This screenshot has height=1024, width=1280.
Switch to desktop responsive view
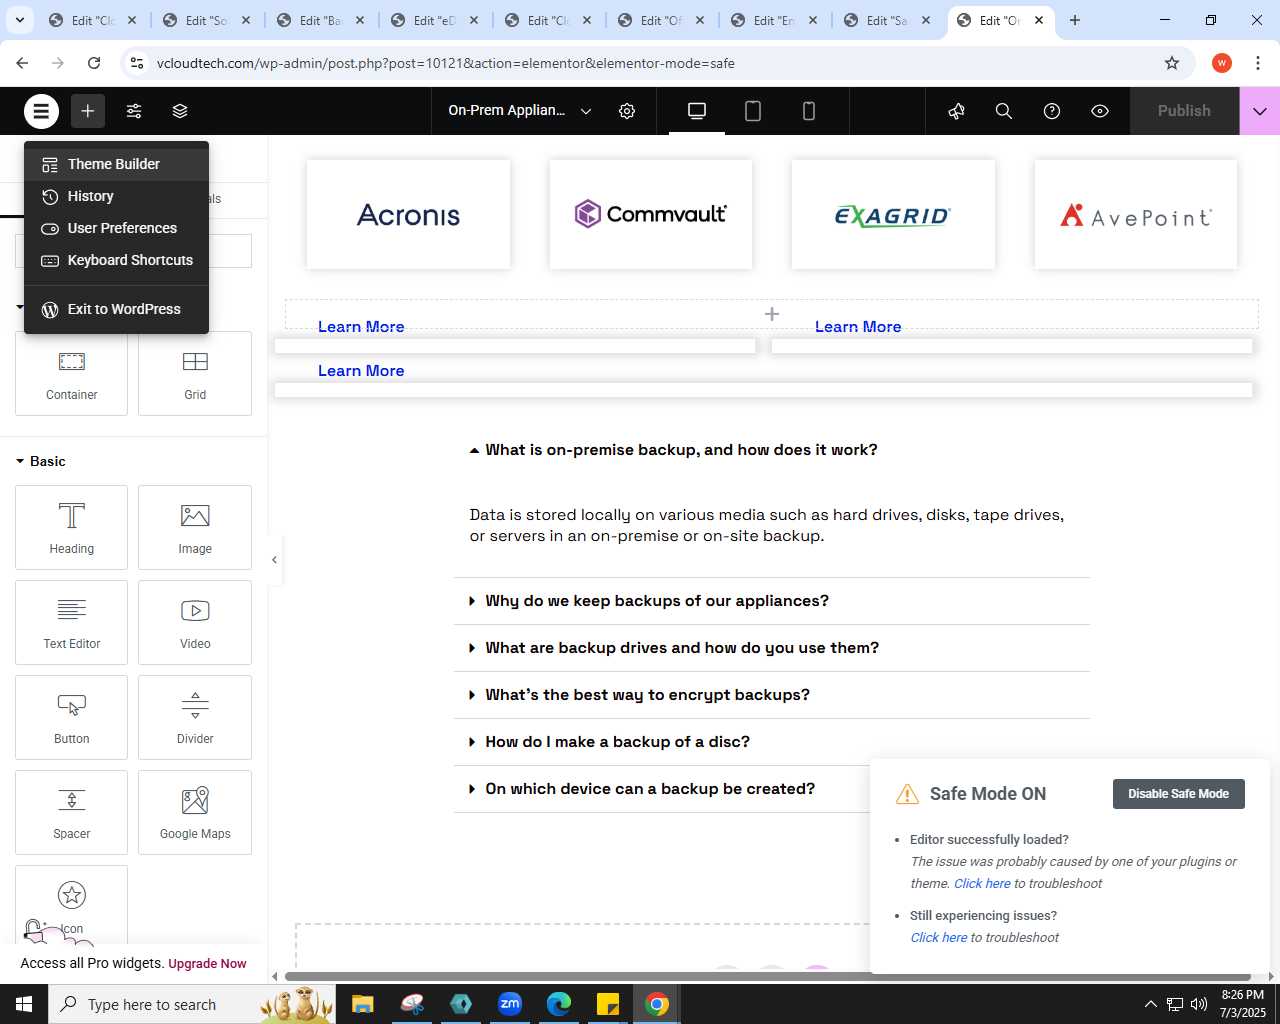tap(697, 111)
